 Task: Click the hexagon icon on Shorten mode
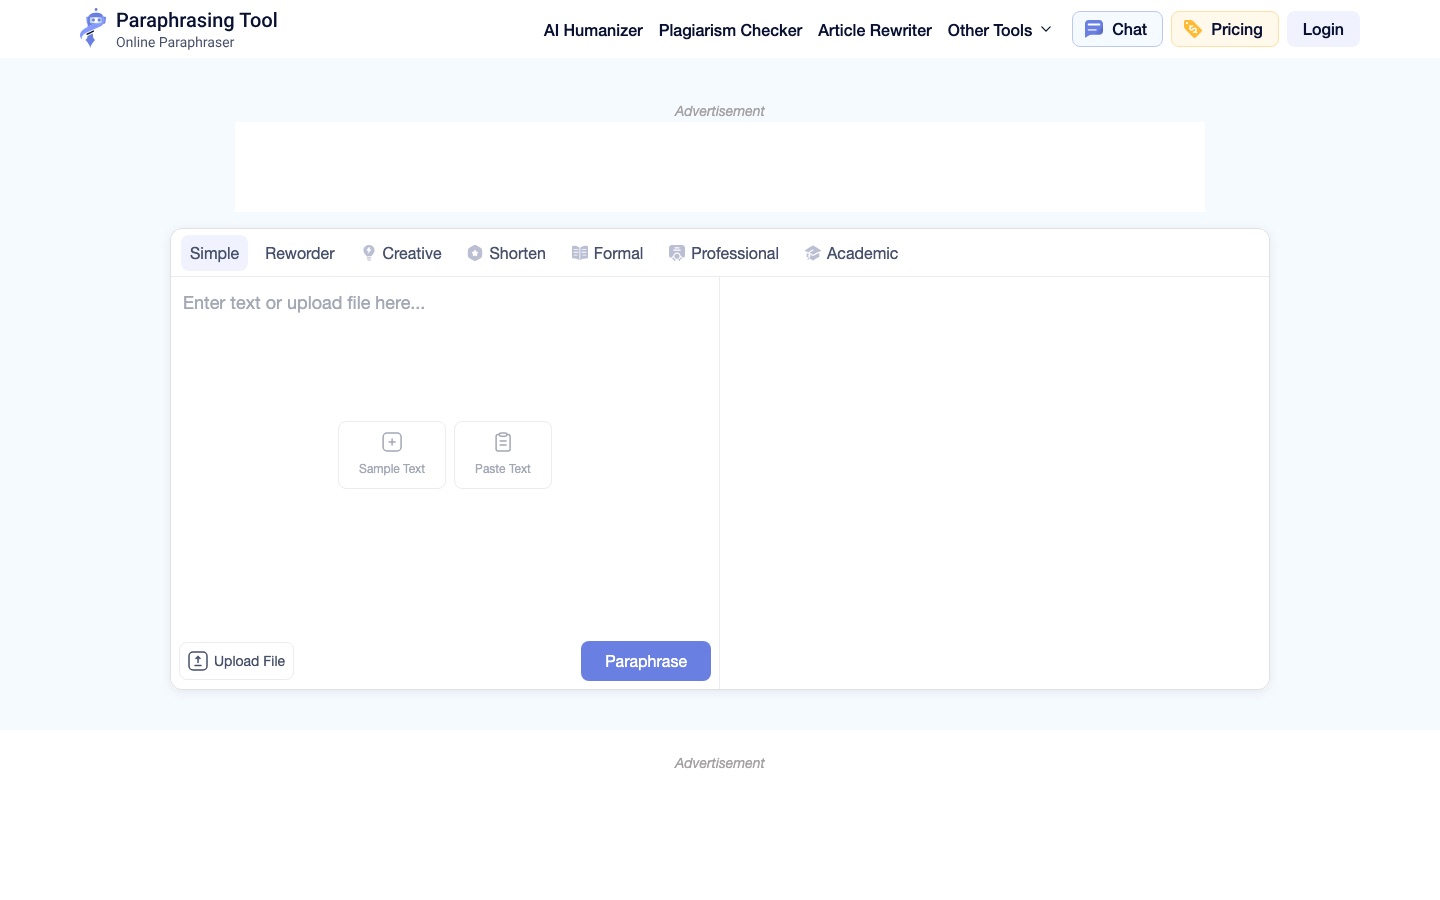click(475, 253)
